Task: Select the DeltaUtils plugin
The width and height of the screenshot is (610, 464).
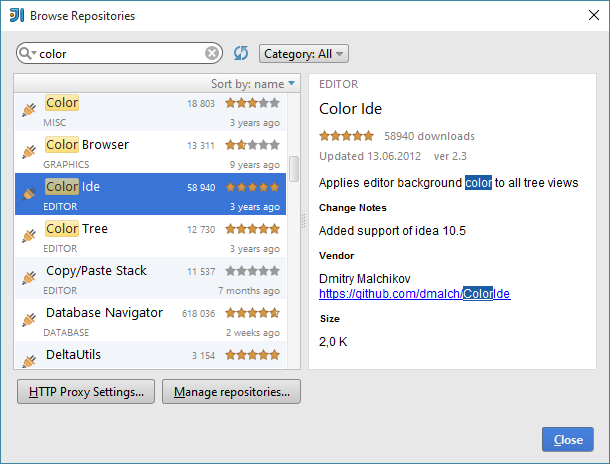Action: point(150,355)
